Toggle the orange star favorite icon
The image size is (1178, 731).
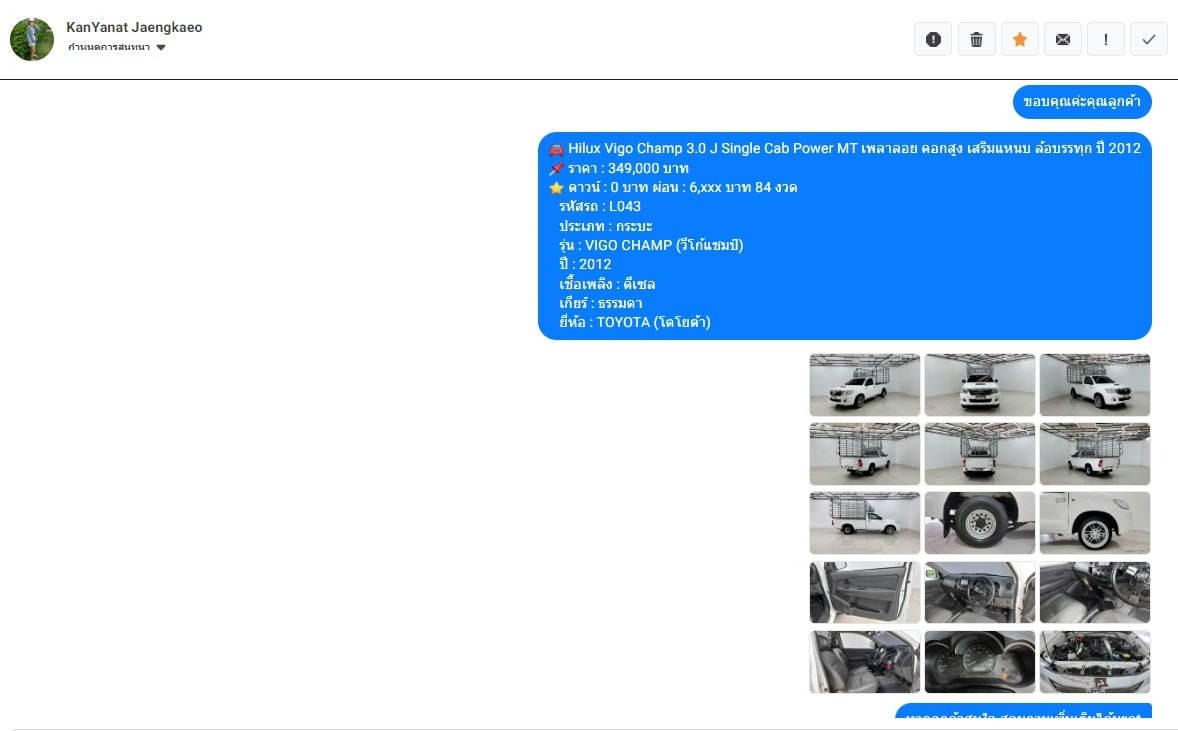click(1019, 39)
